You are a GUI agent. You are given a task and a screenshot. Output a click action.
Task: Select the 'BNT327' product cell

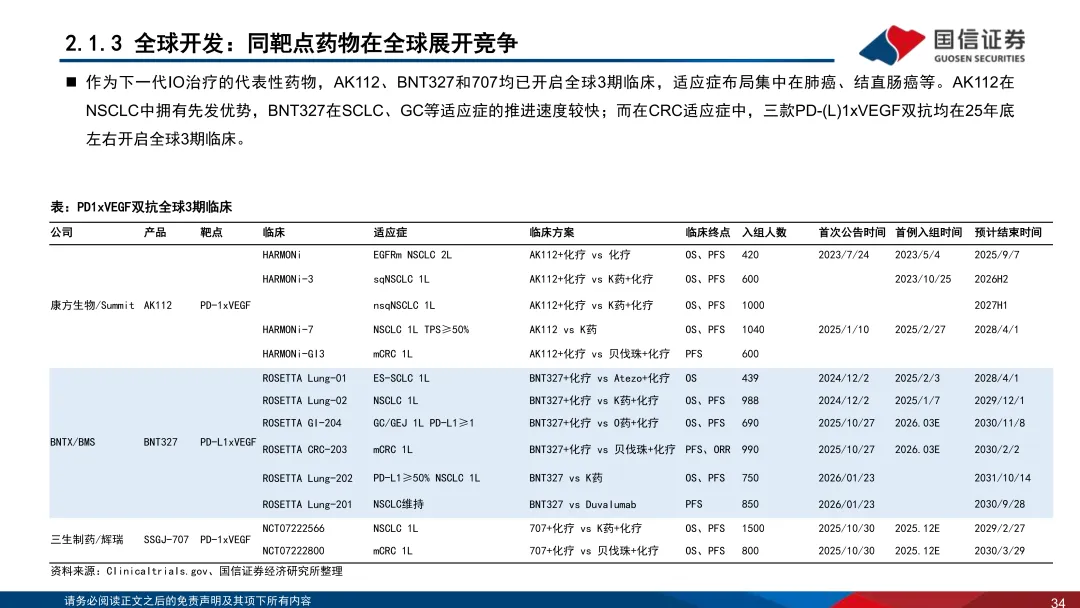tap(160, 442)
